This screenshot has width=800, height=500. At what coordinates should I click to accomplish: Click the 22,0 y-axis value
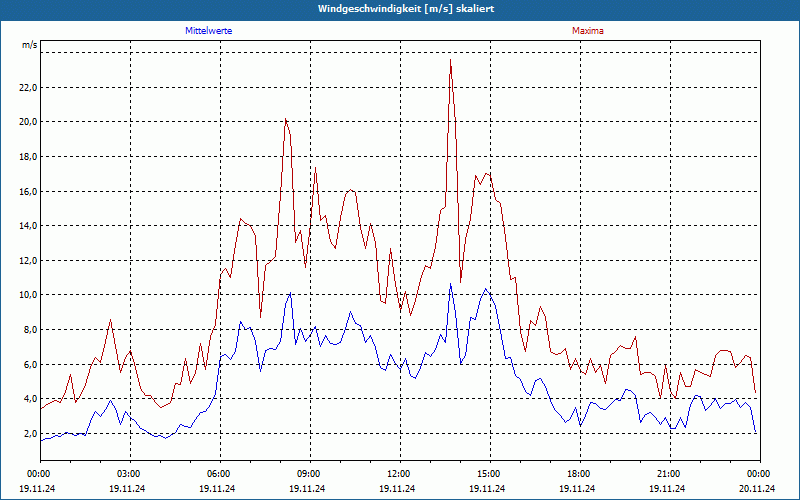[x=28, y=87]
